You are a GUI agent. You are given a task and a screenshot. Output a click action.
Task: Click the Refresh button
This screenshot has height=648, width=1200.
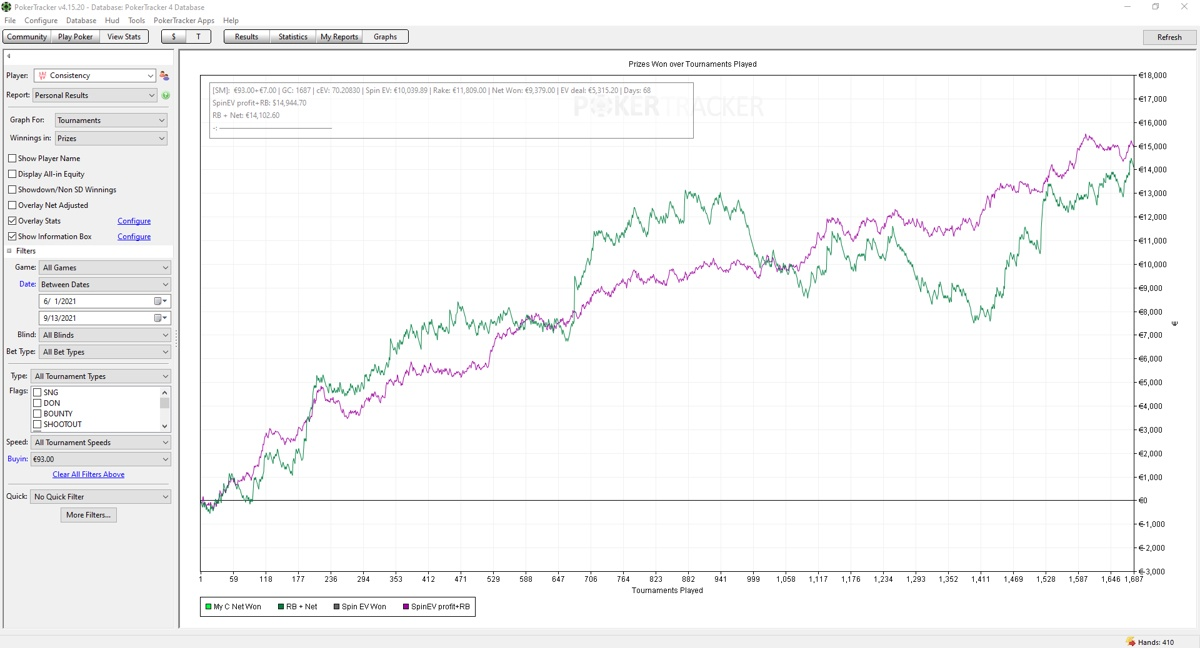pyautogui.click(x=1169, y=37)
